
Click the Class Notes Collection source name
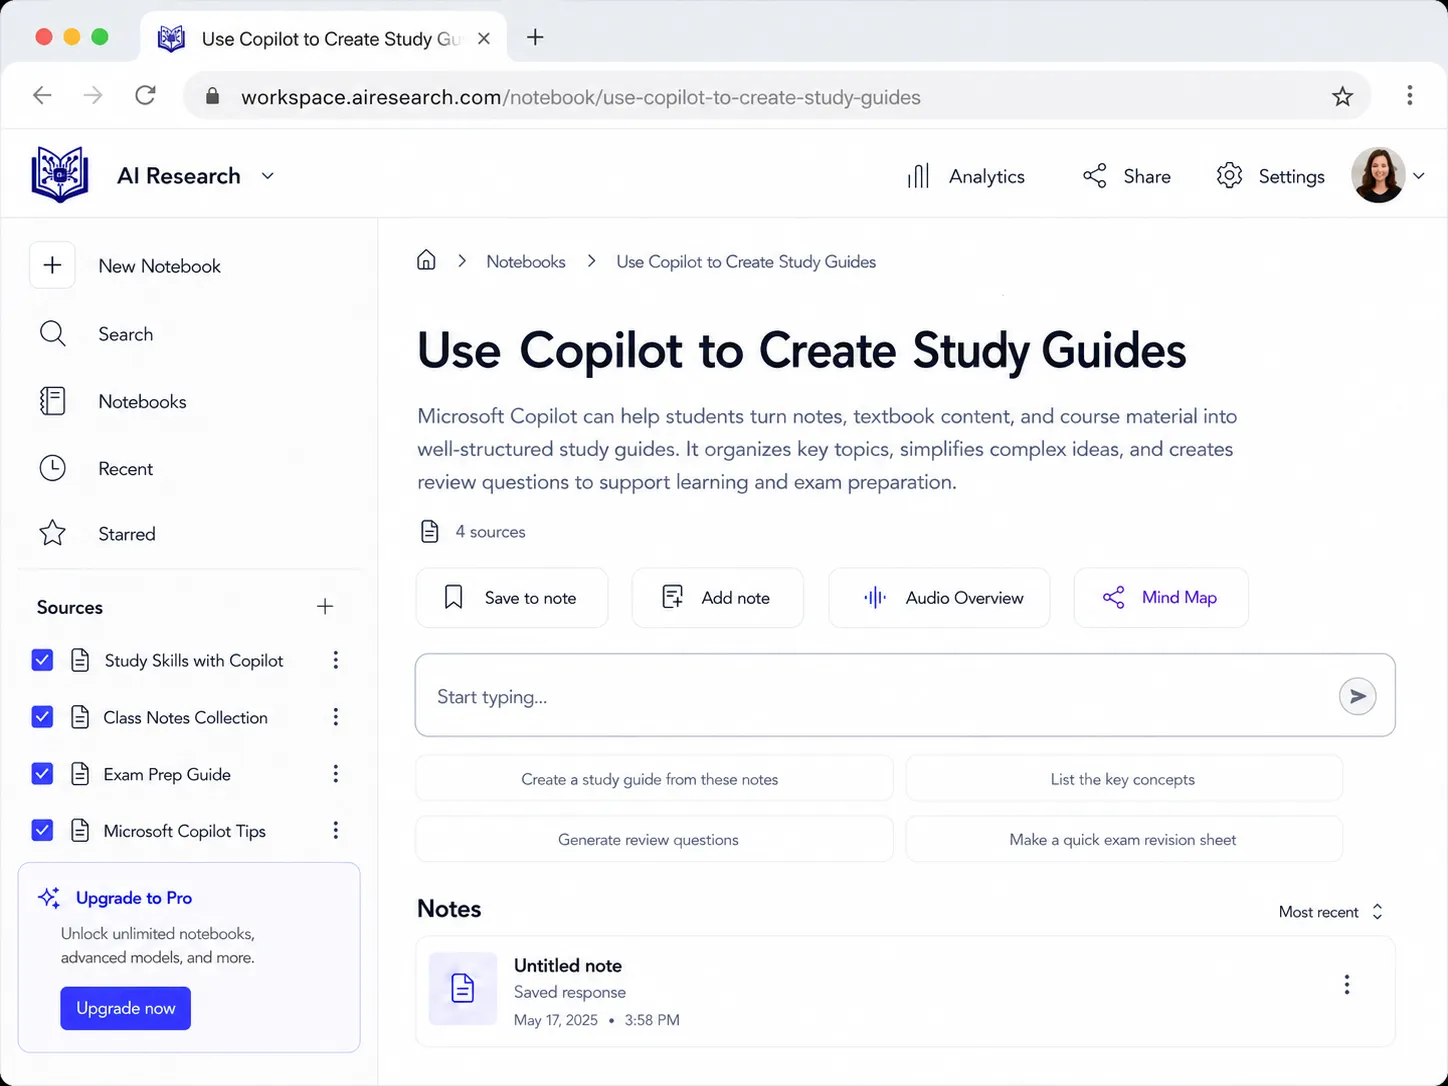(185, 718)
